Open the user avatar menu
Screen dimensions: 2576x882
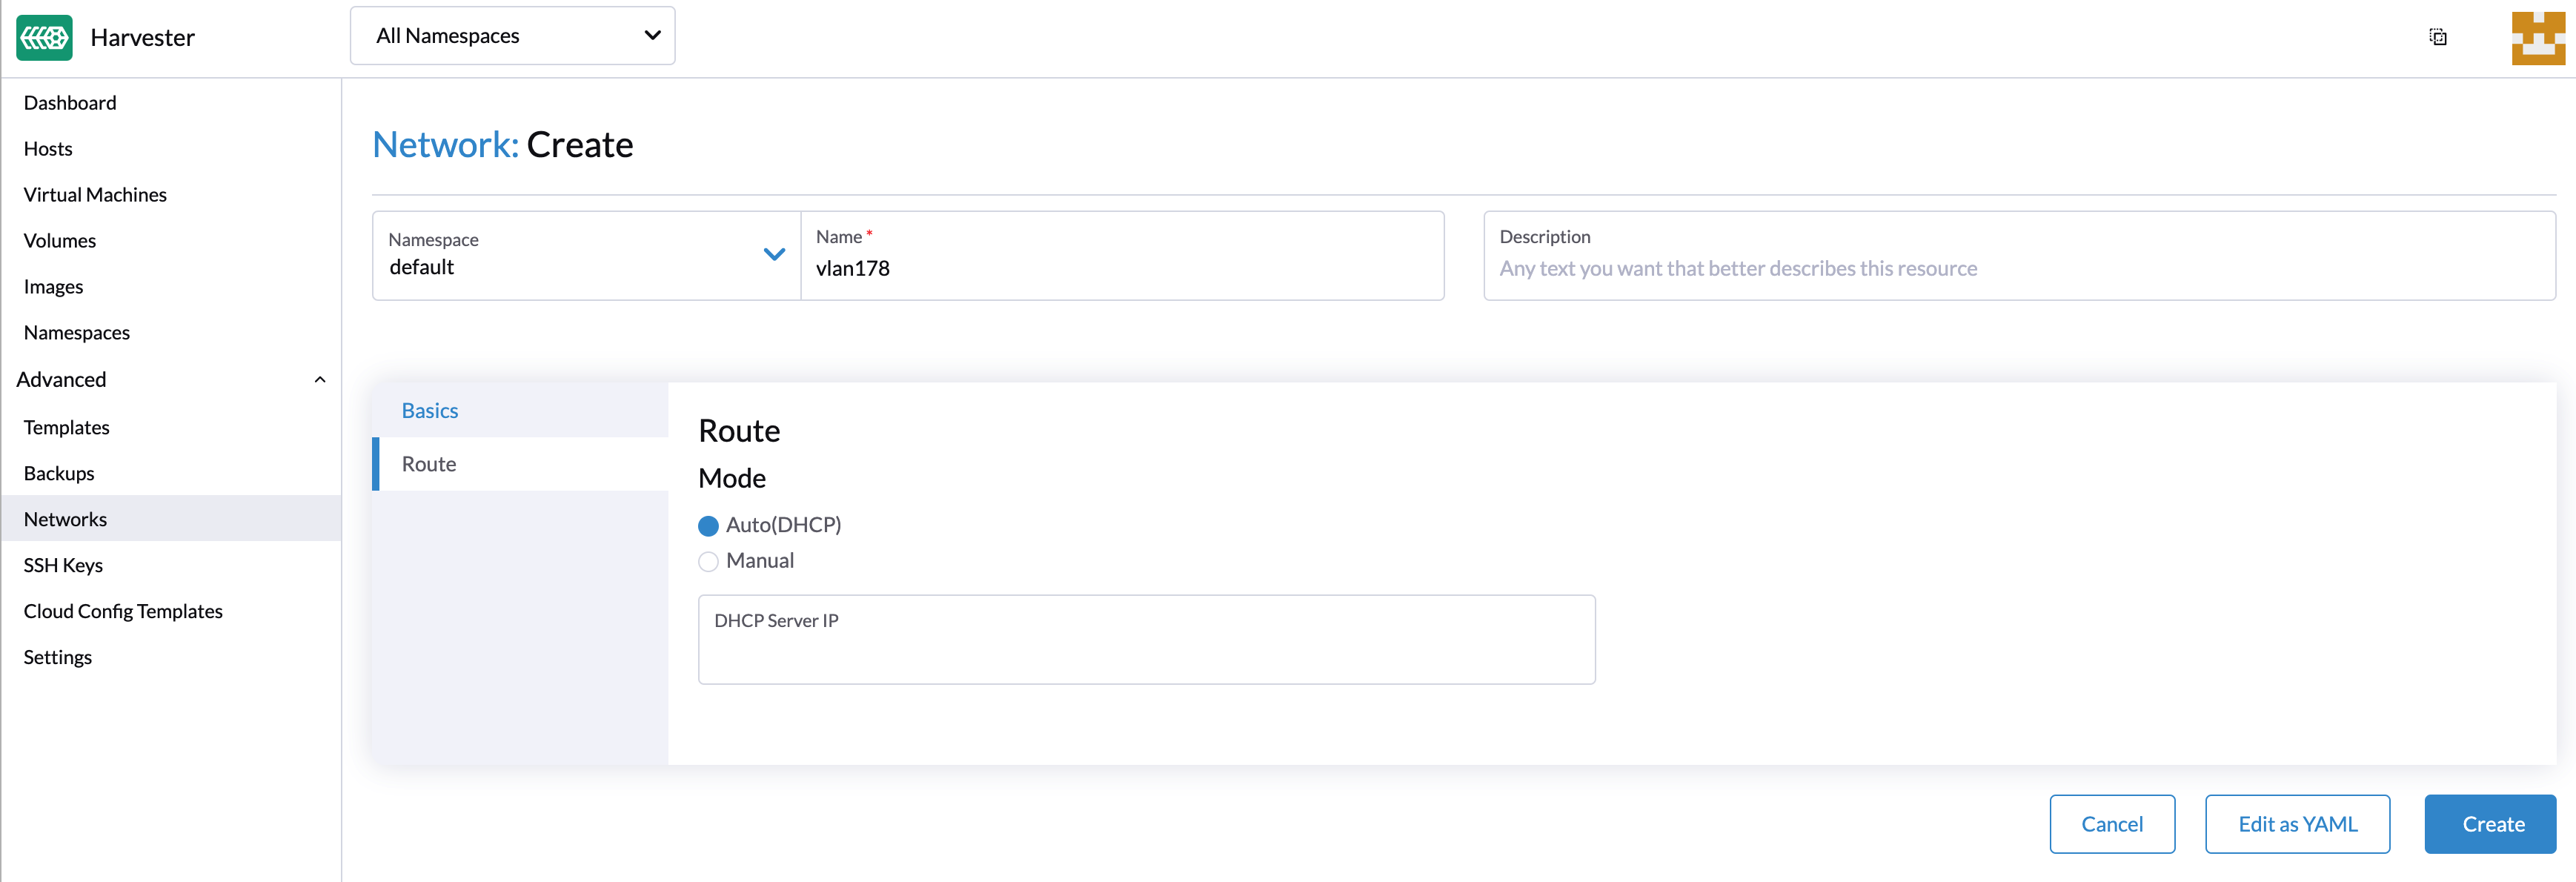2537,38
